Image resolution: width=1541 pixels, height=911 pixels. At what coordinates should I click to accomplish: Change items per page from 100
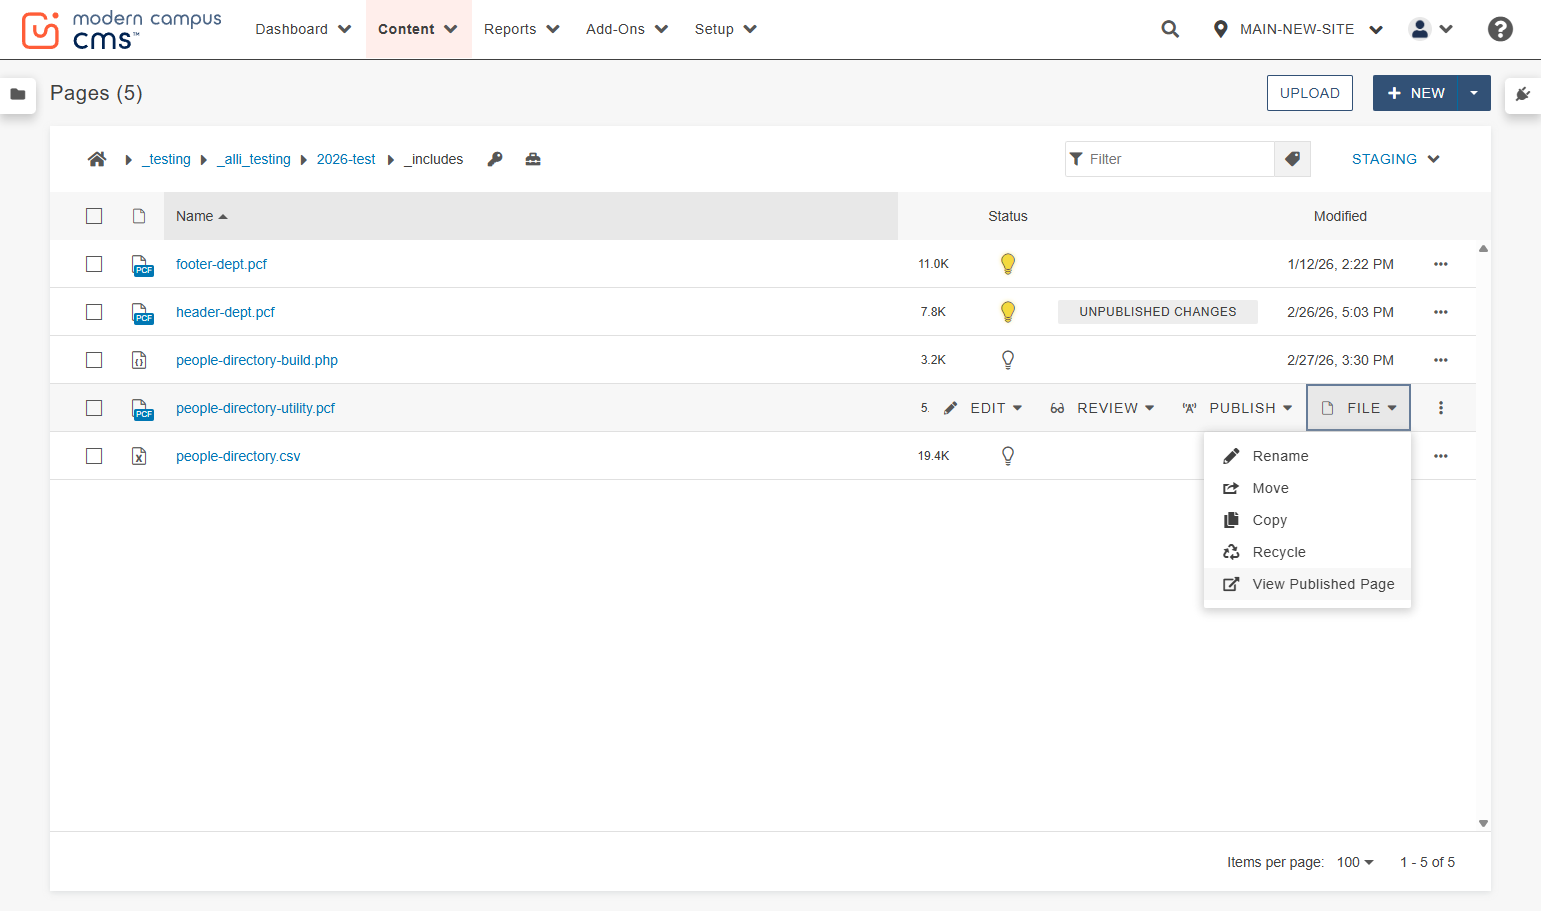coord(1355,862)
